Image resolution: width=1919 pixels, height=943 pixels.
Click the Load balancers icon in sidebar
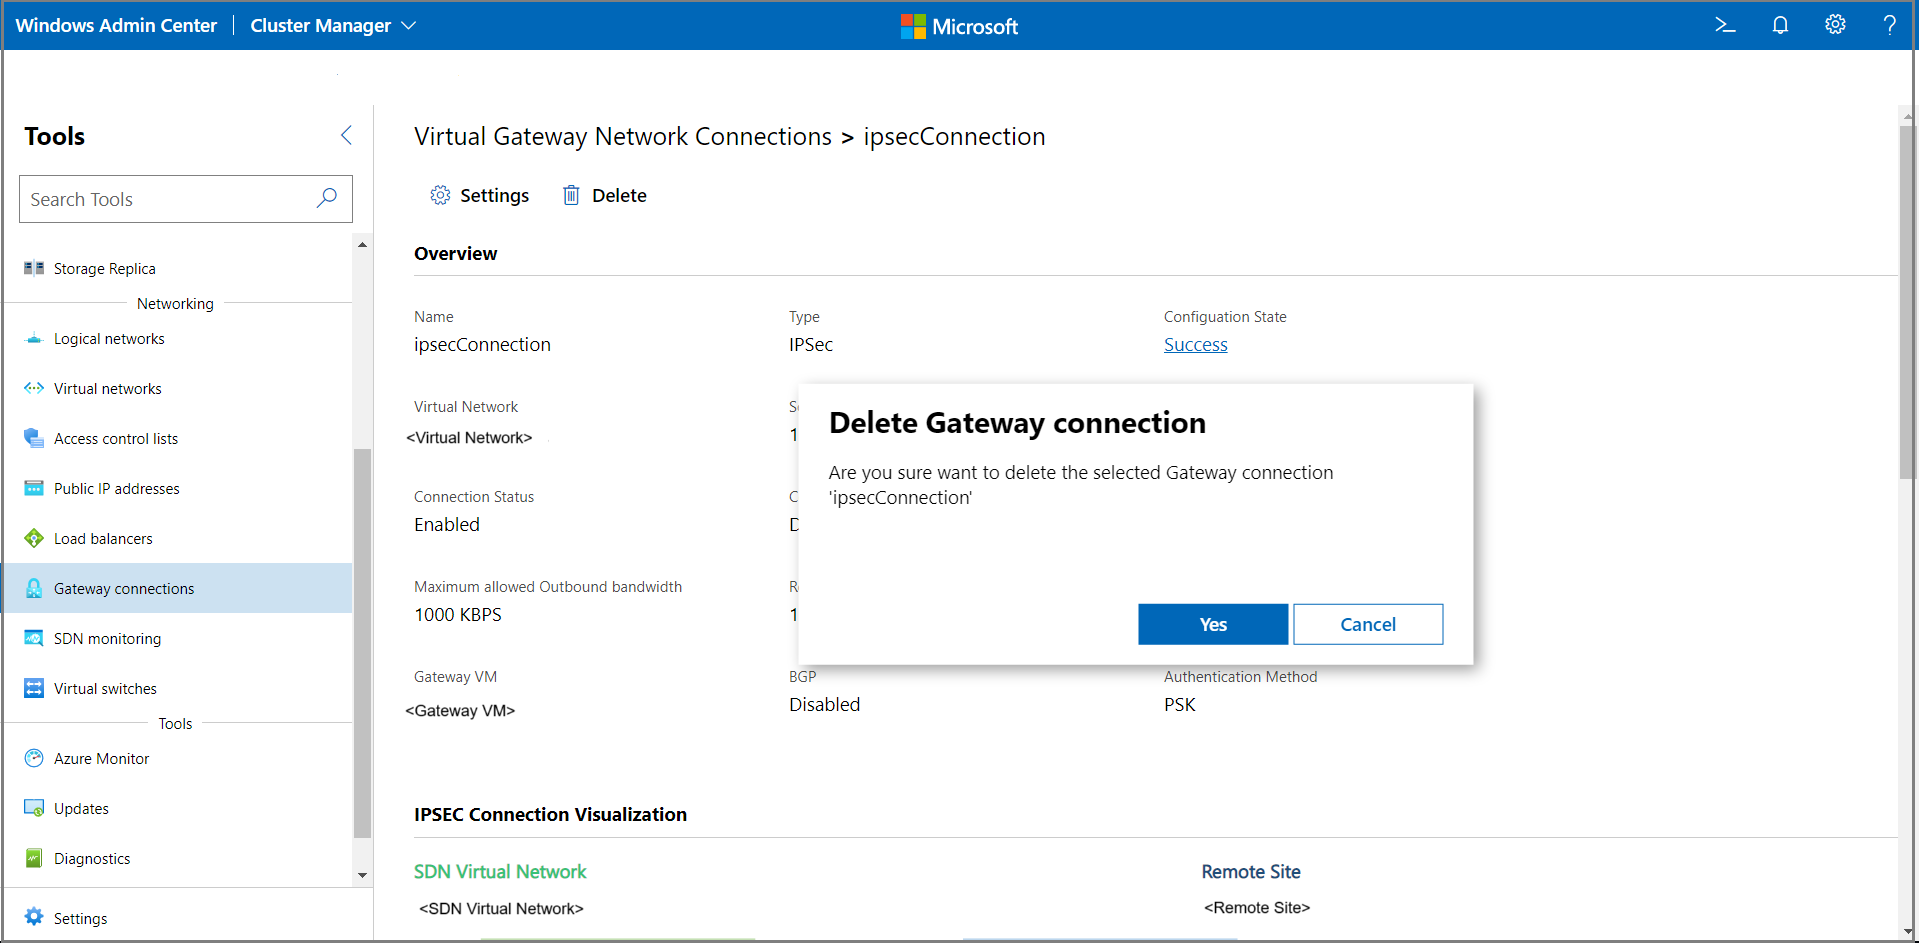[34, 538]
